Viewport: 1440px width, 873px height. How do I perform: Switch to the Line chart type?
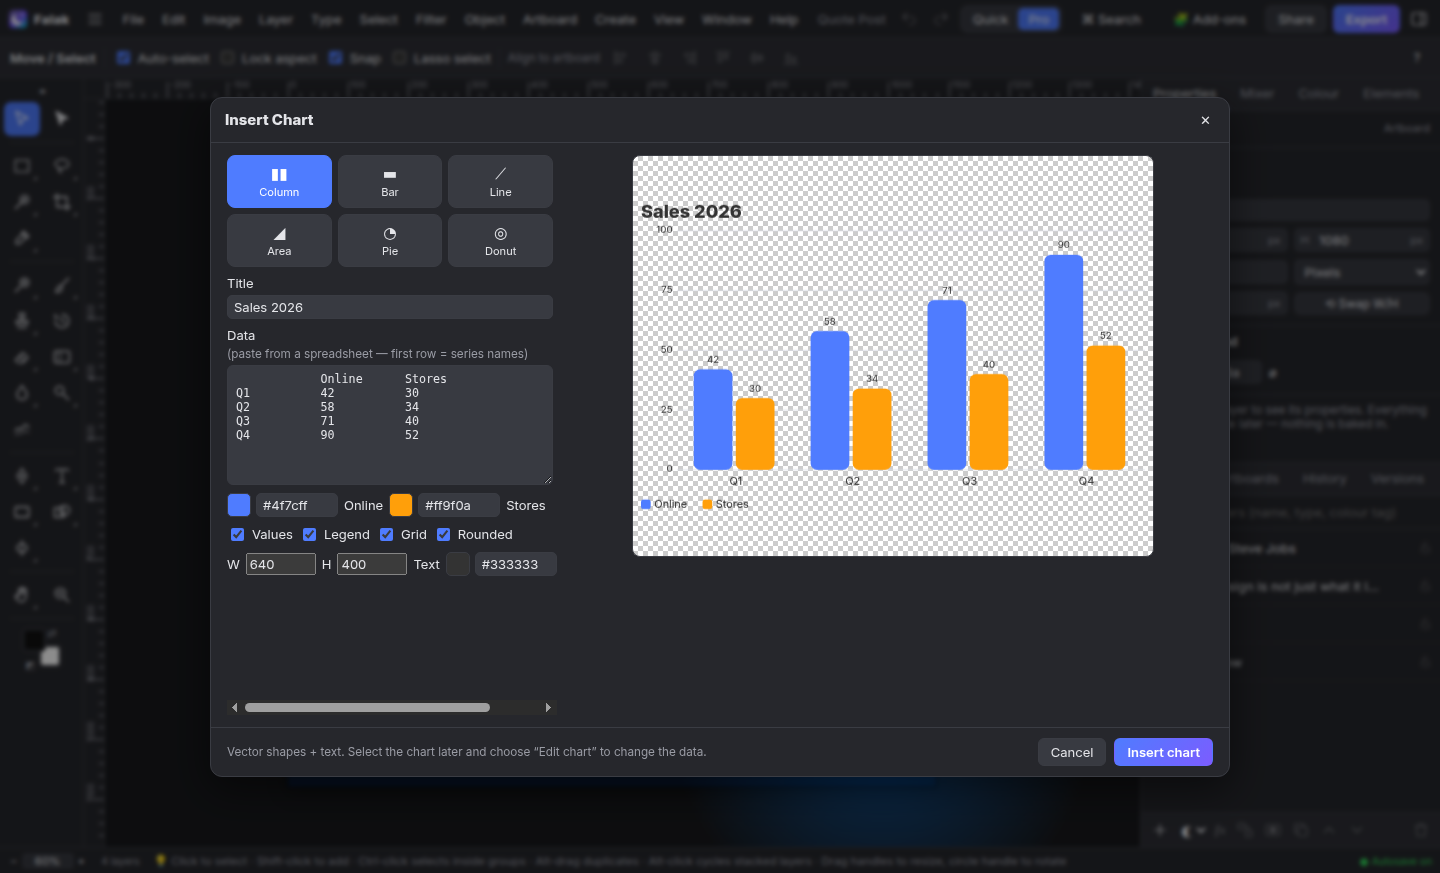pyautogui.click(x=500, y=181)
